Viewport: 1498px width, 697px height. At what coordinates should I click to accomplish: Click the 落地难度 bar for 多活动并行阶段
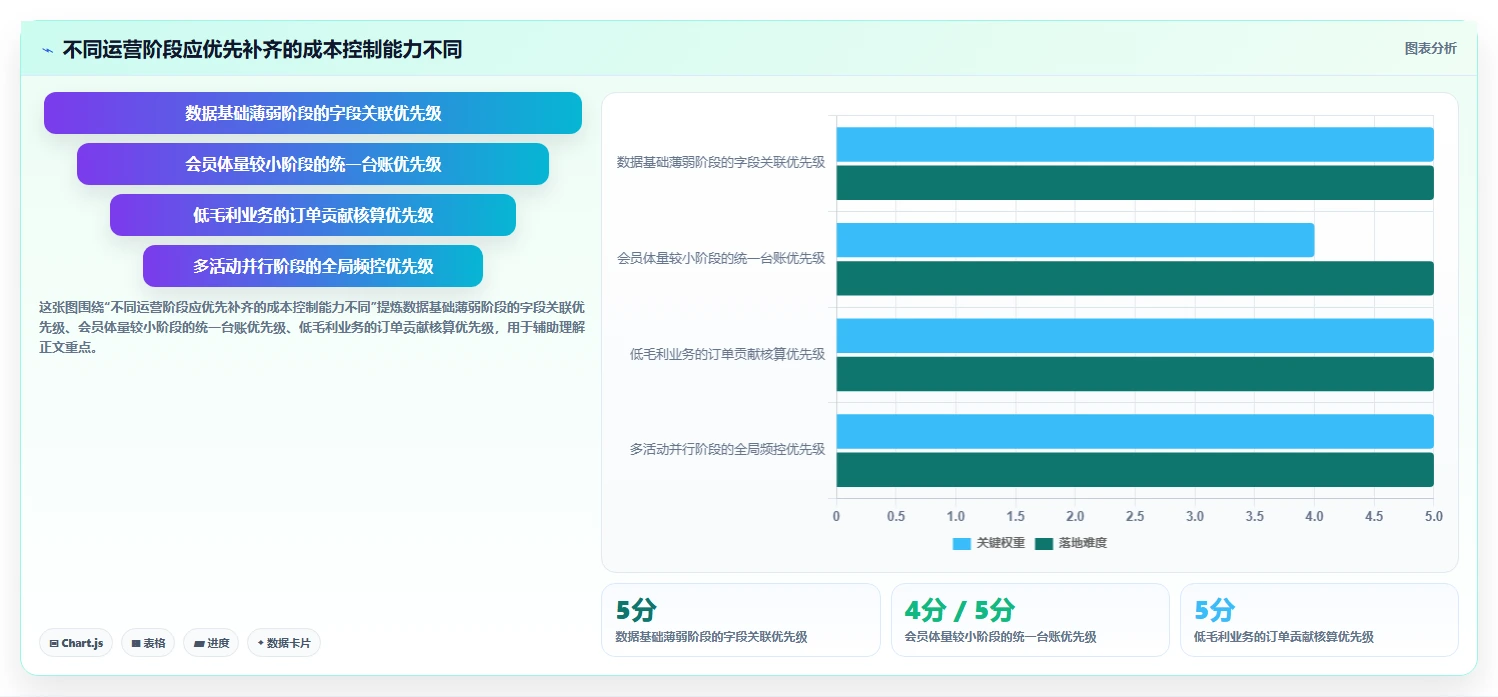pyautogui.click(x=1135, y=470)
